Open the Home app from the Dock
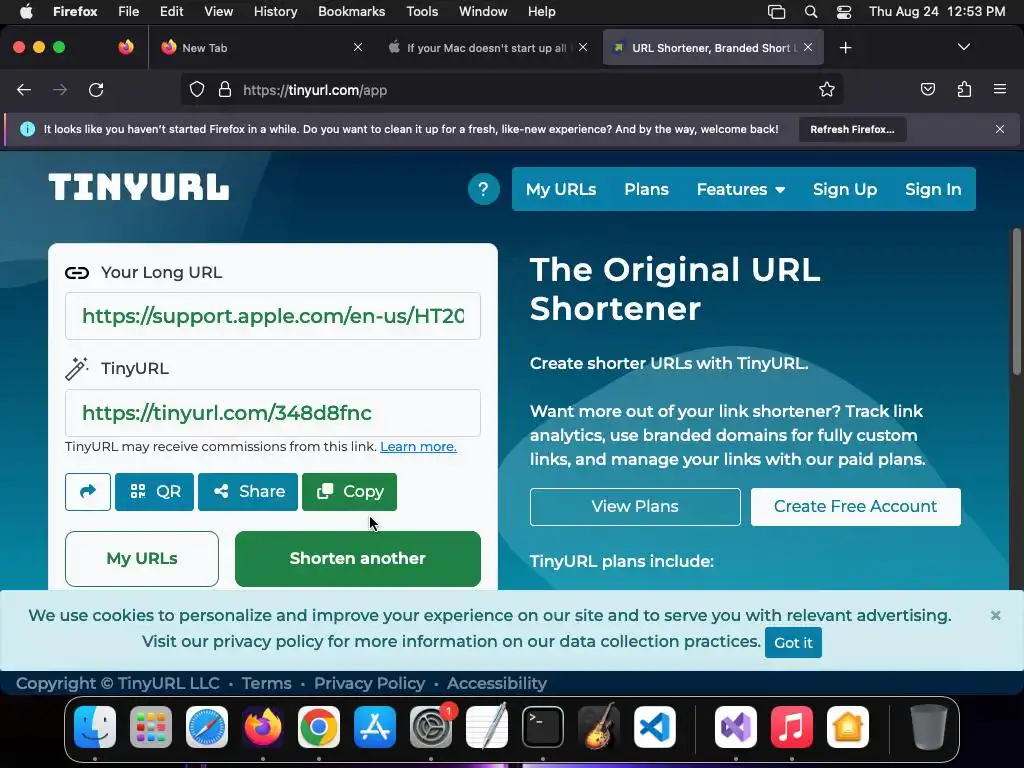Image resolution: width=1024 pixels, height=768 pixels. pyautogui.click(x=848, y=727)
